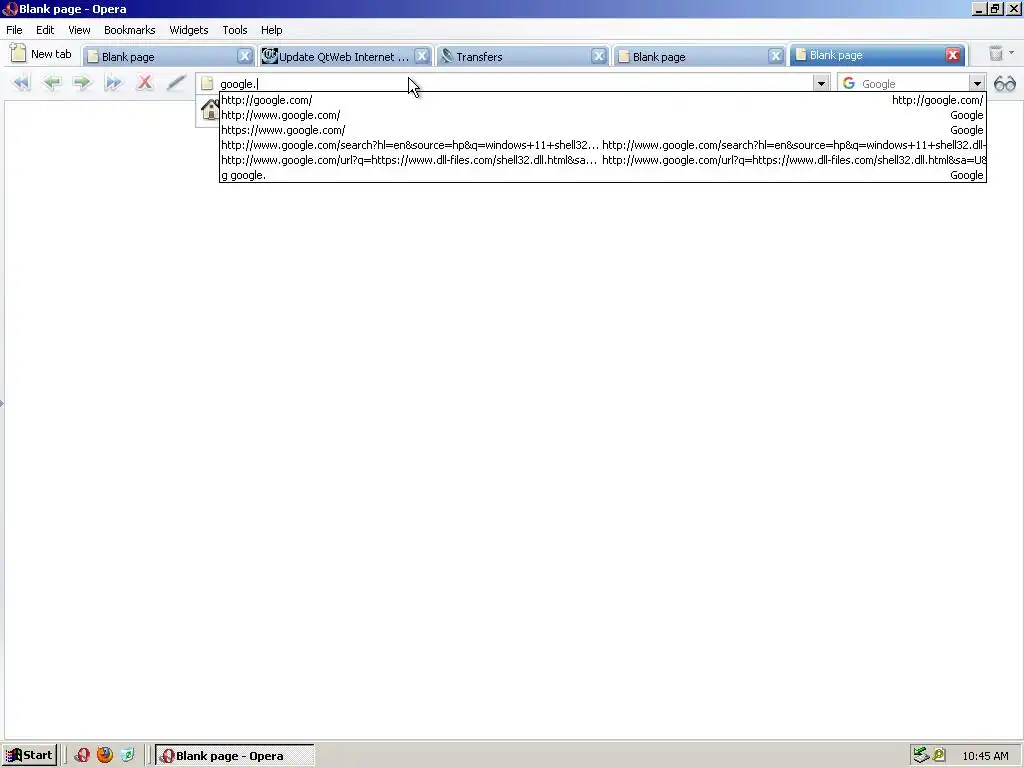Close the Transfers tab
1024x768 pixels.
pyautogui.click(x=598, y=56)
